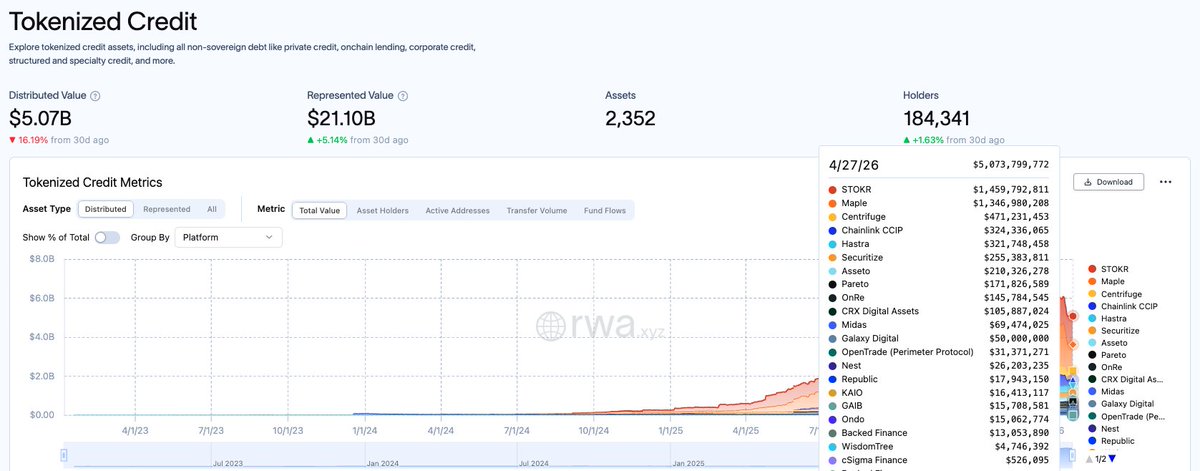1200x471 pixels.
Task: Click the Ondo row in the tooltip
Action: (x=938, y=420)
